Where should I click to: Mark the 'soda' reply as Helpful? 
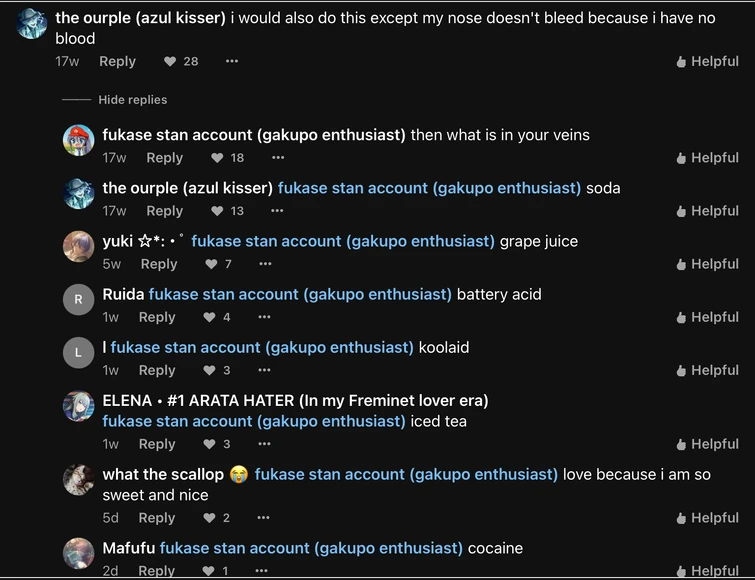(707, 211)
